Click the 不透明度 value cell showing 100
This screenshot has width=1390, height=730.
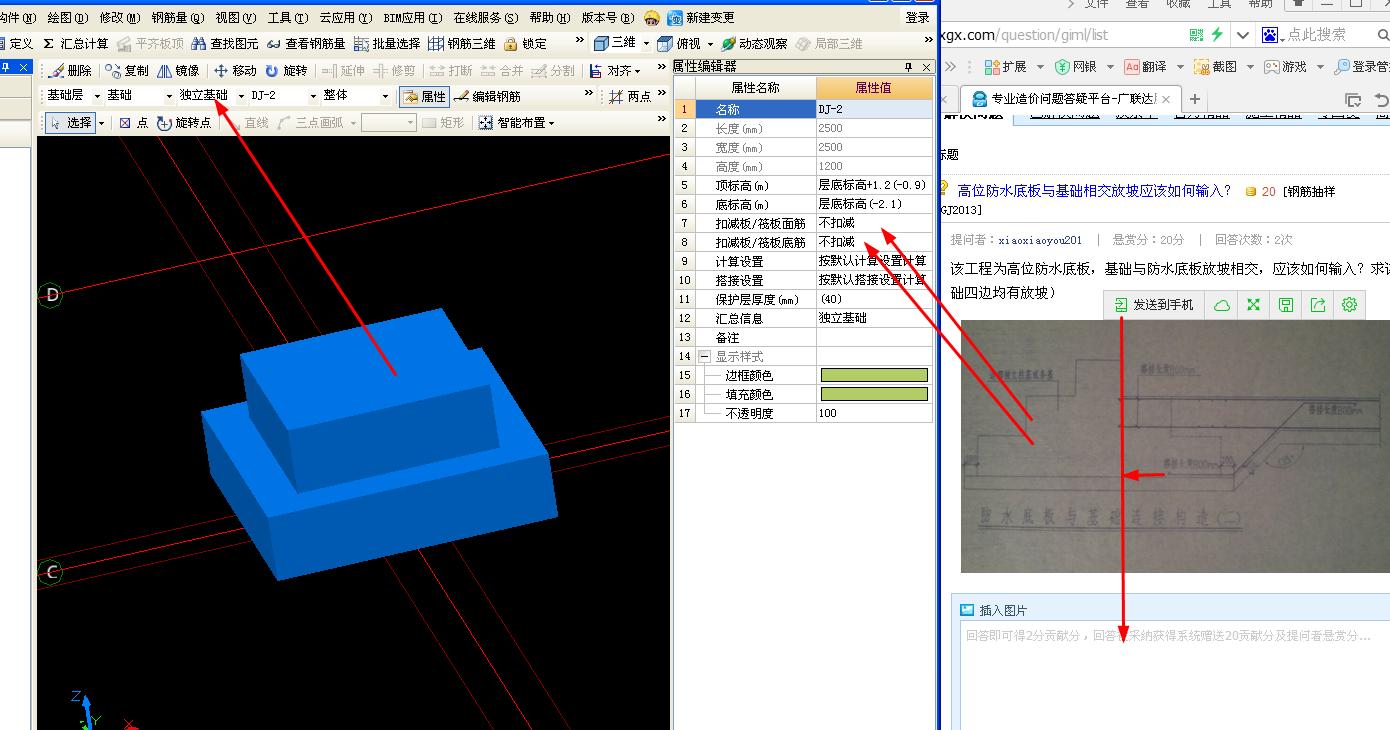(874, 413)
